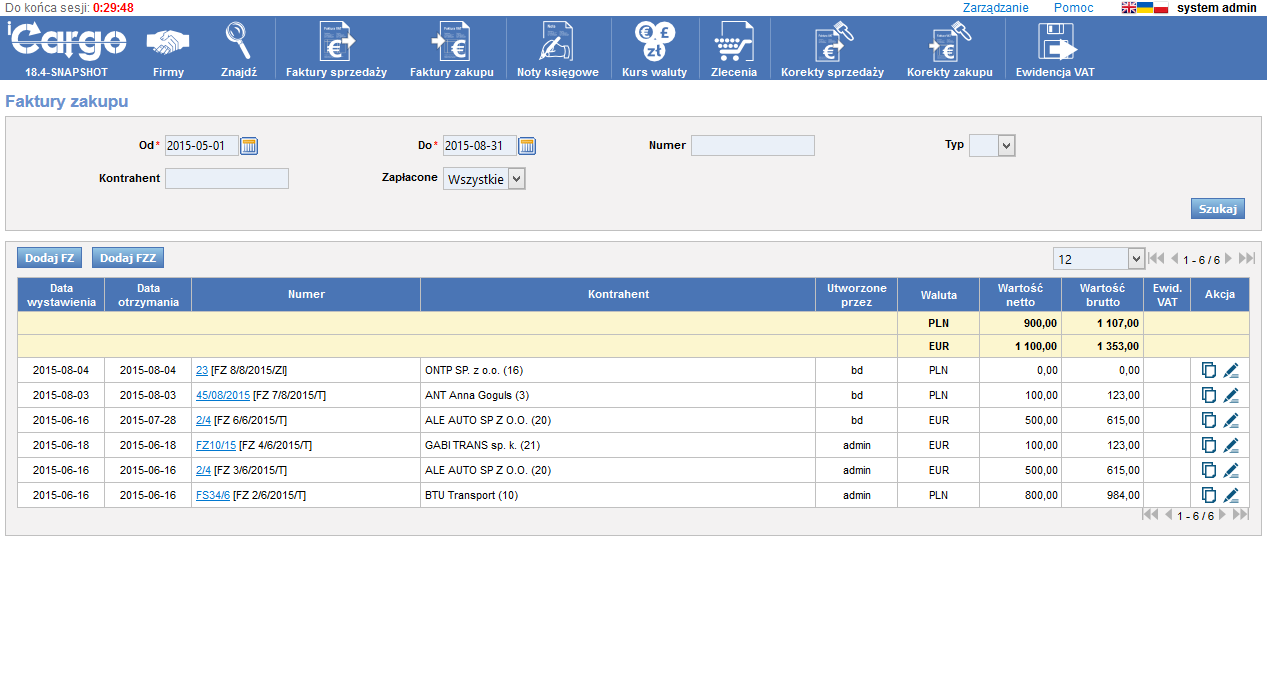The image size is (1267, 681).
Task: Focus the Kontrahent input field
Action: (227, 179)
